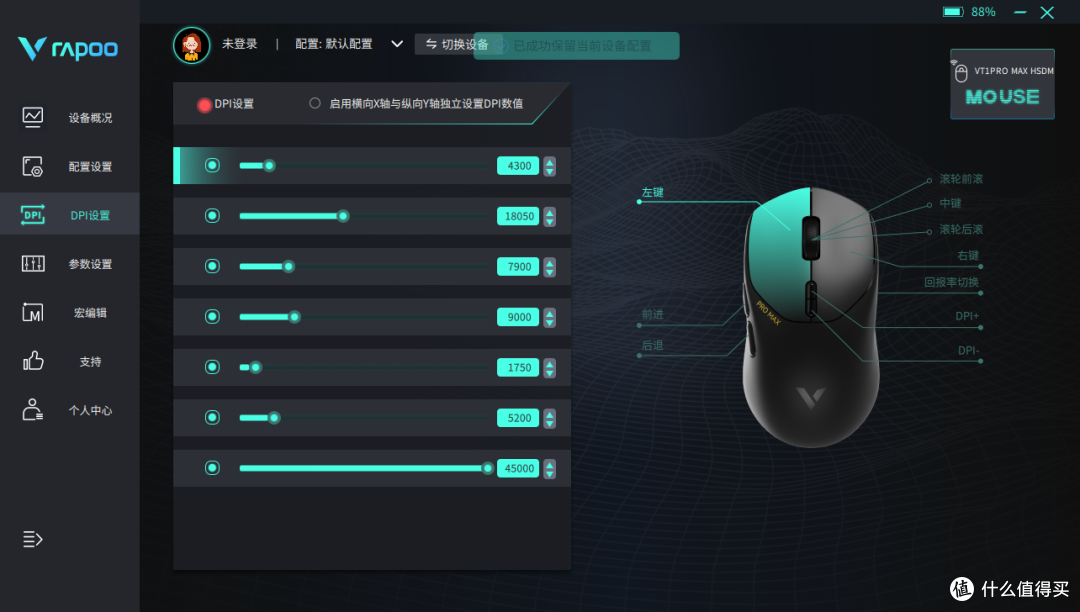Click the 18050 DPI slider handle

click(x=343, y=216)
